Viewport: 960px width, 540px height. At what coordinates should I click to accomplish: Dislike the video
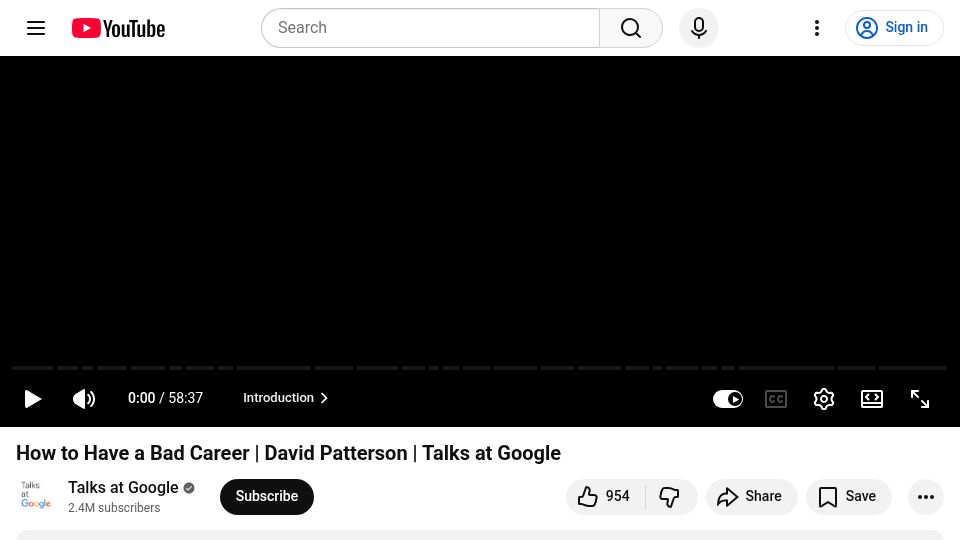[670, 497]
